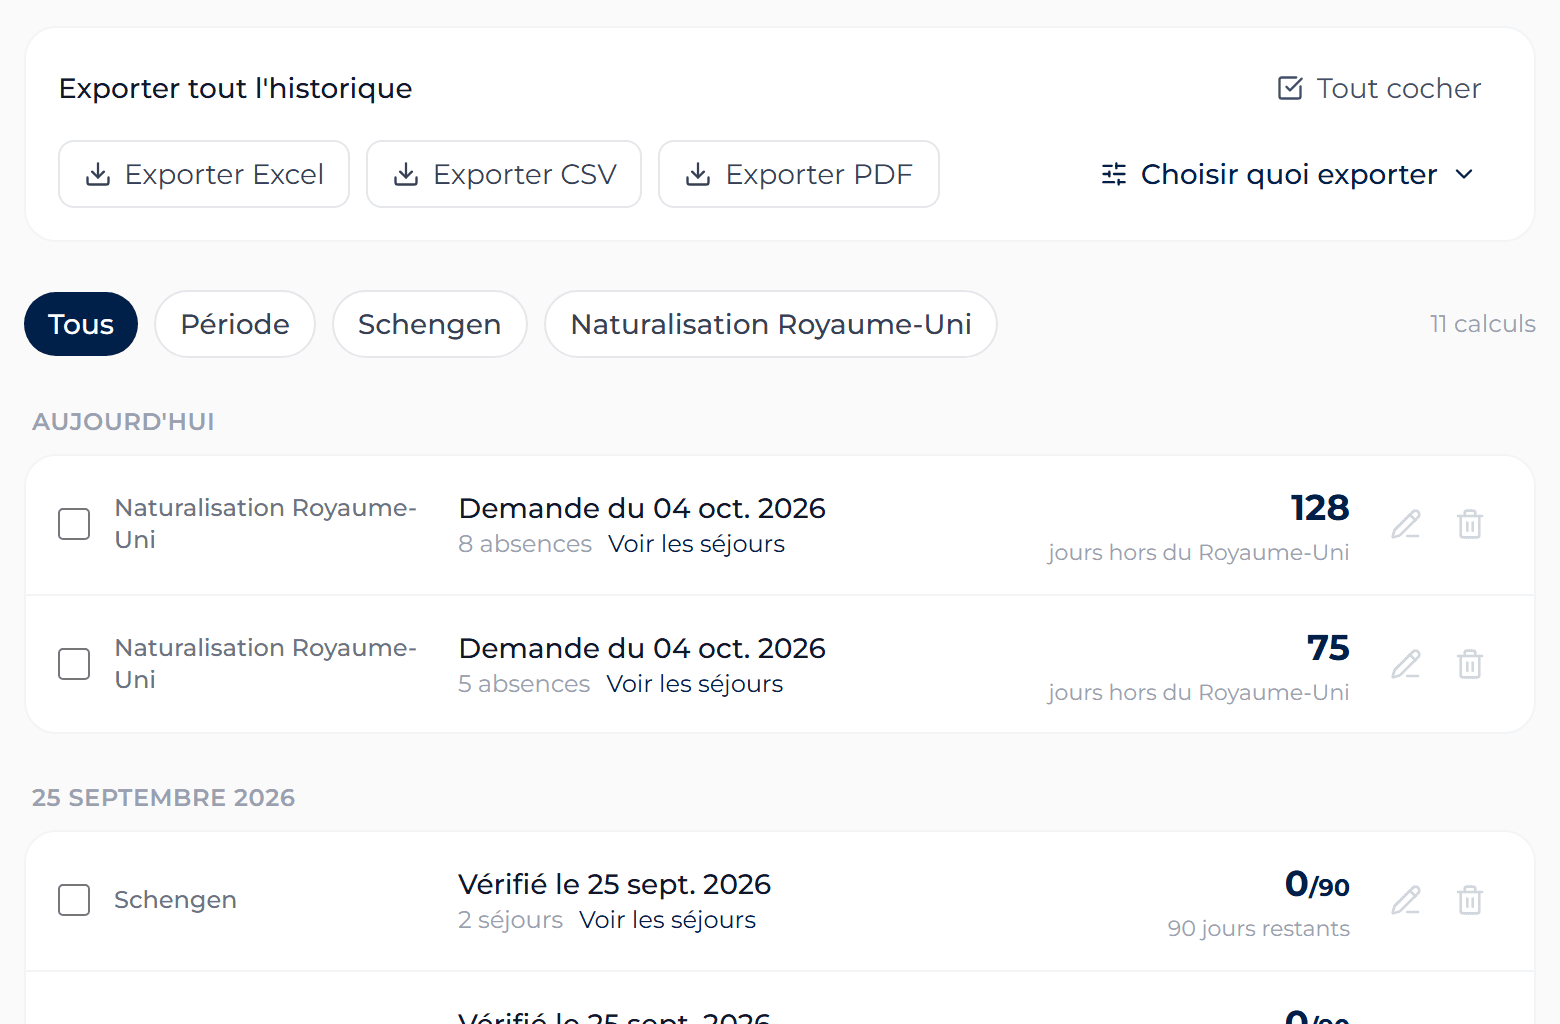Click the Vérifié le 25 sept. 2026 title
The height and width of the screenshot is (1024, 1560).
[x=614, y=884]
